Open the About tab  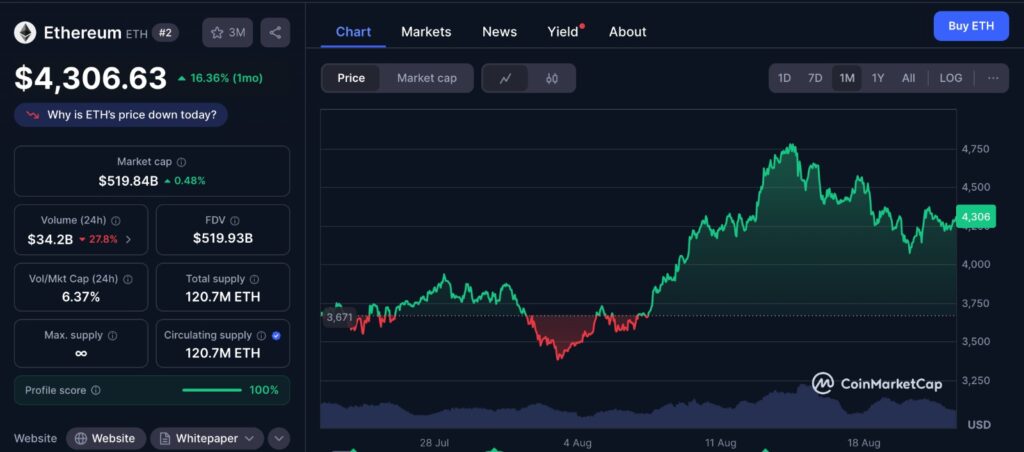(628, 32)
